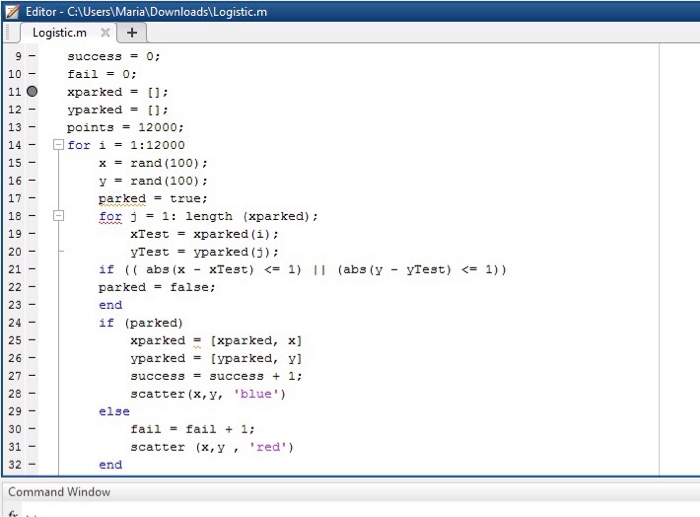Click 'xparked = [xparked, x]' line
The width and height of the screenshot is (700, 517).
coord(216,341)
